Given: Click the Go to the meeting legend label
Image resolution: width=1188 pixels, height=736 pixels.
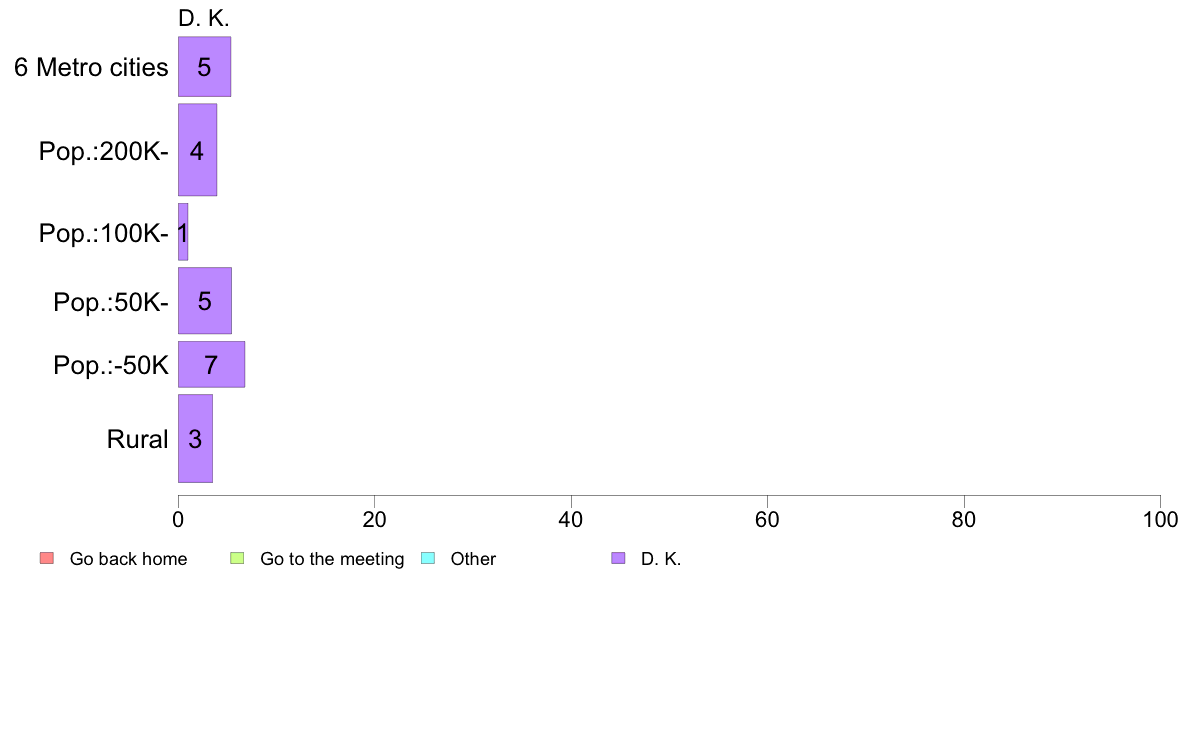Looking at the screenshot, I should [332, 559].
